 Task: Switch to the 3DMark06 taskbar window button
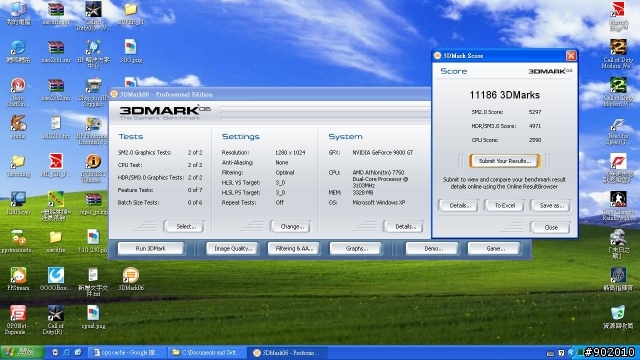coord(288,353)
